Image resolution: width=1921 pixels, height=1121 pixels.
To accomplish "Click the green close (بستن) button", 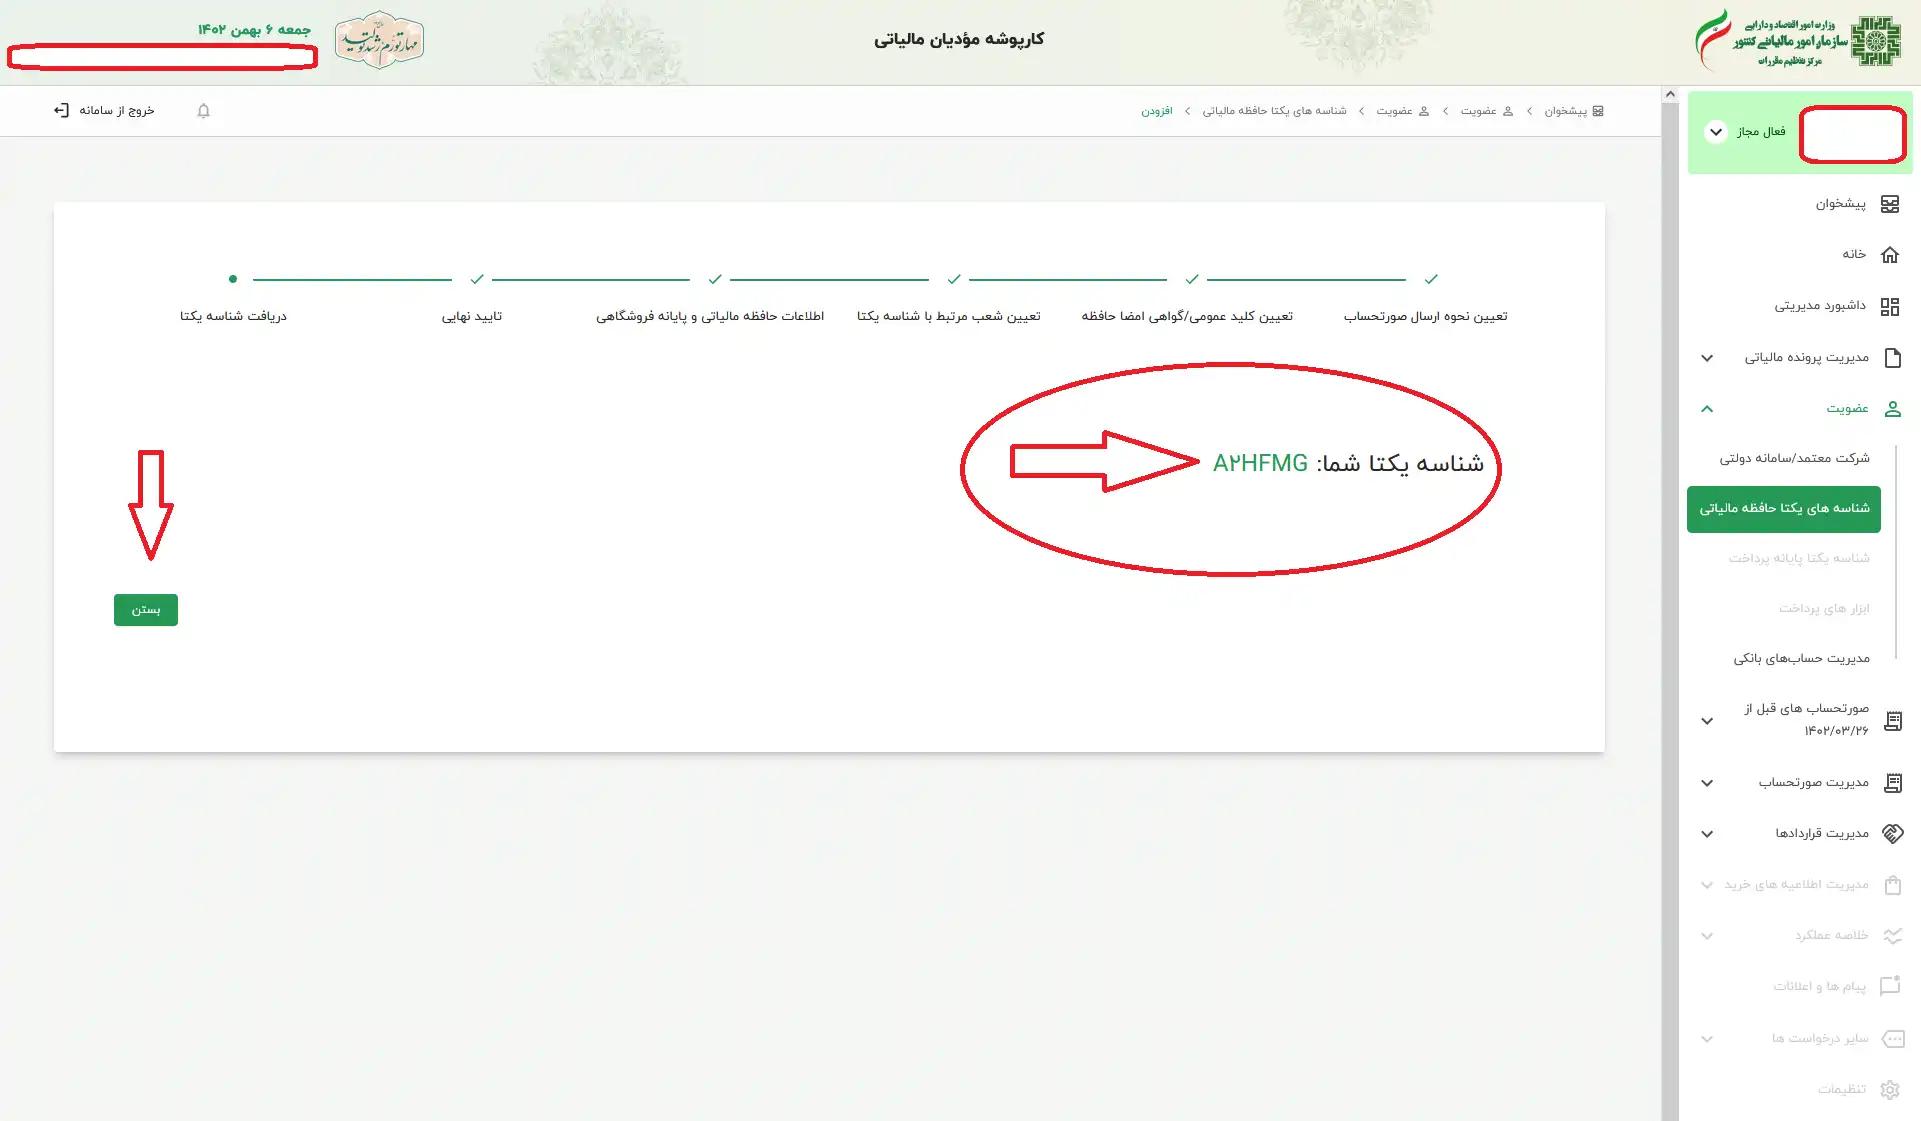I will (x=146, y=610).
